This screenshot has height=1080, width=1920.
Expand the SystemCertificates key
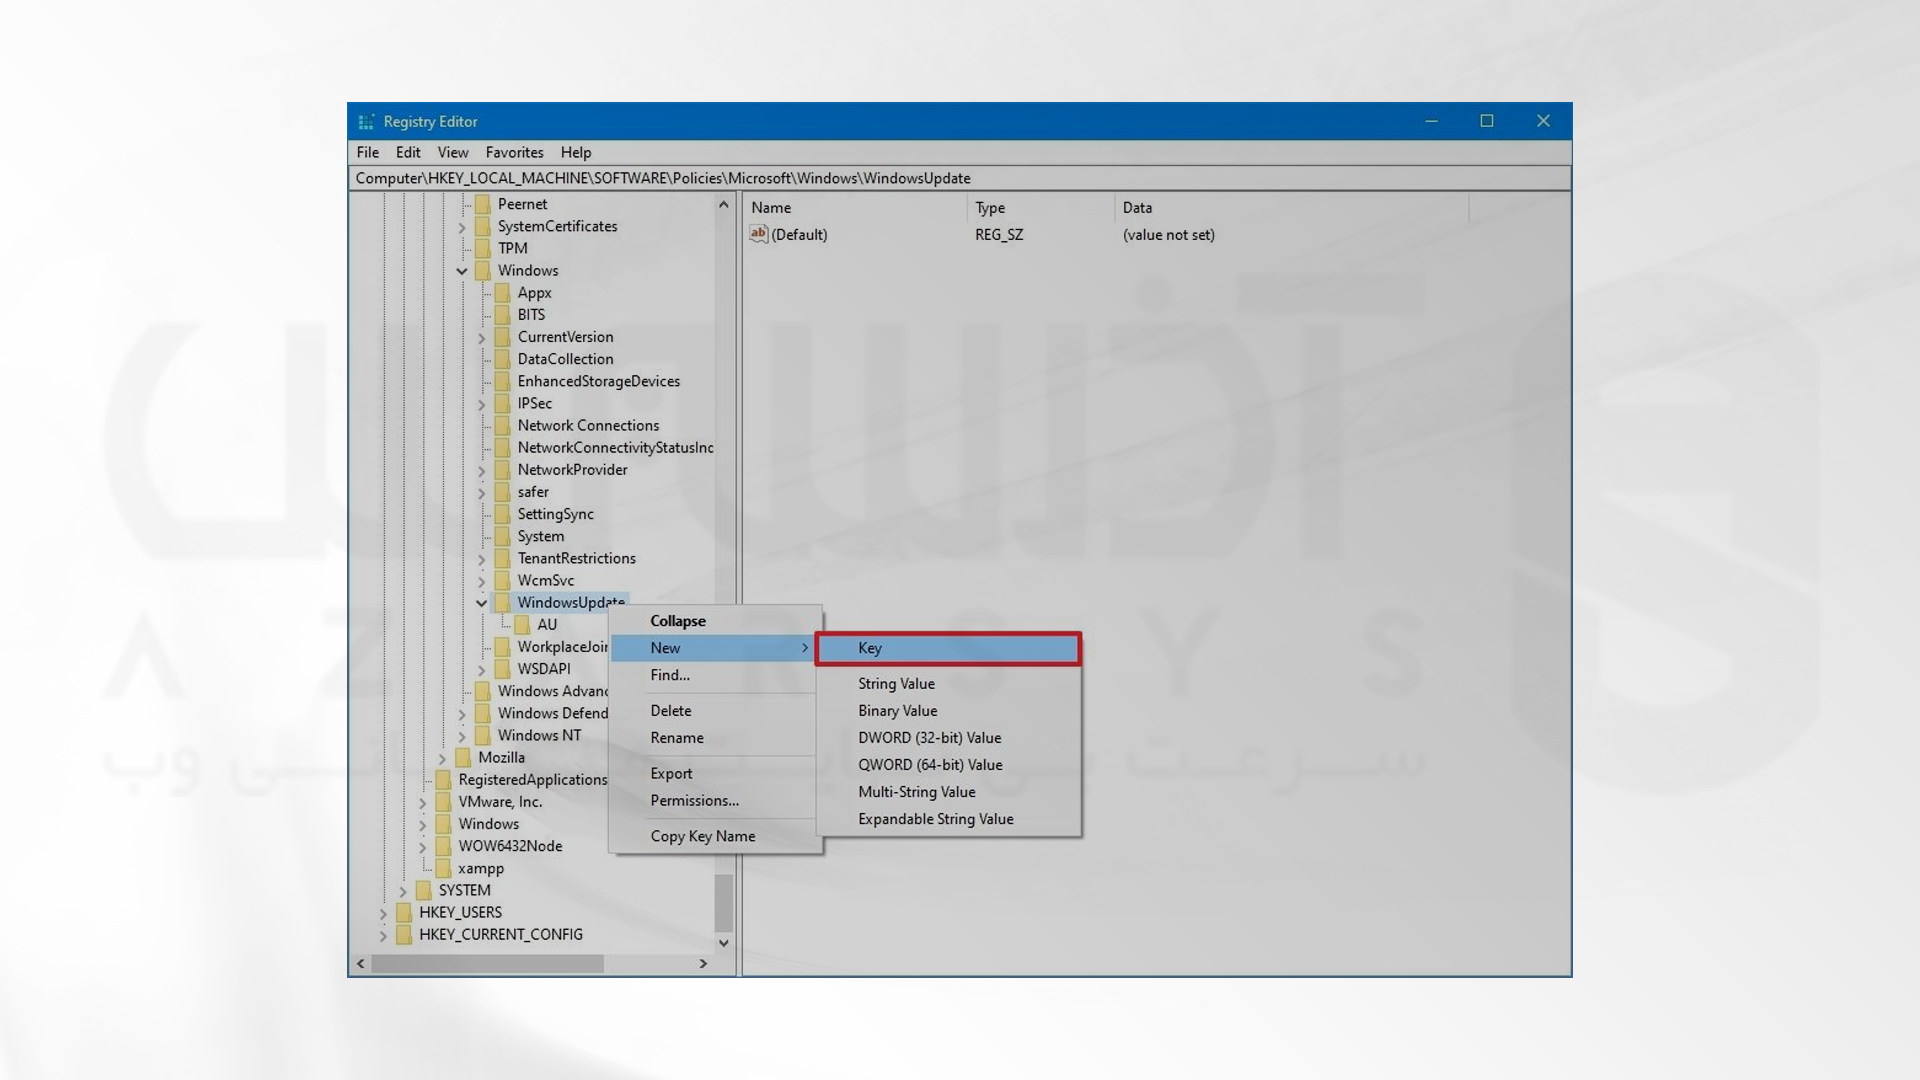click(x=462, y=227)
